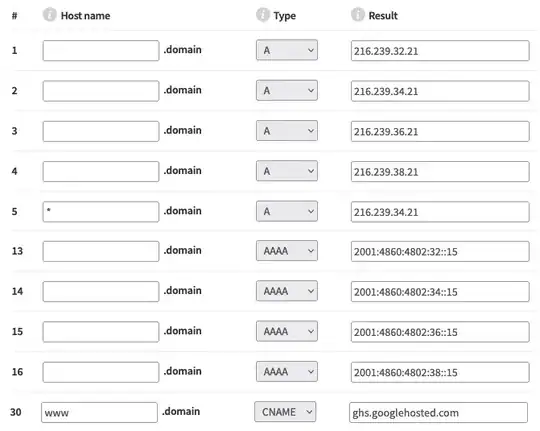Open the CNAME type dropdown in row 30
Screen dimensions: 540x431
coord(285,412)
